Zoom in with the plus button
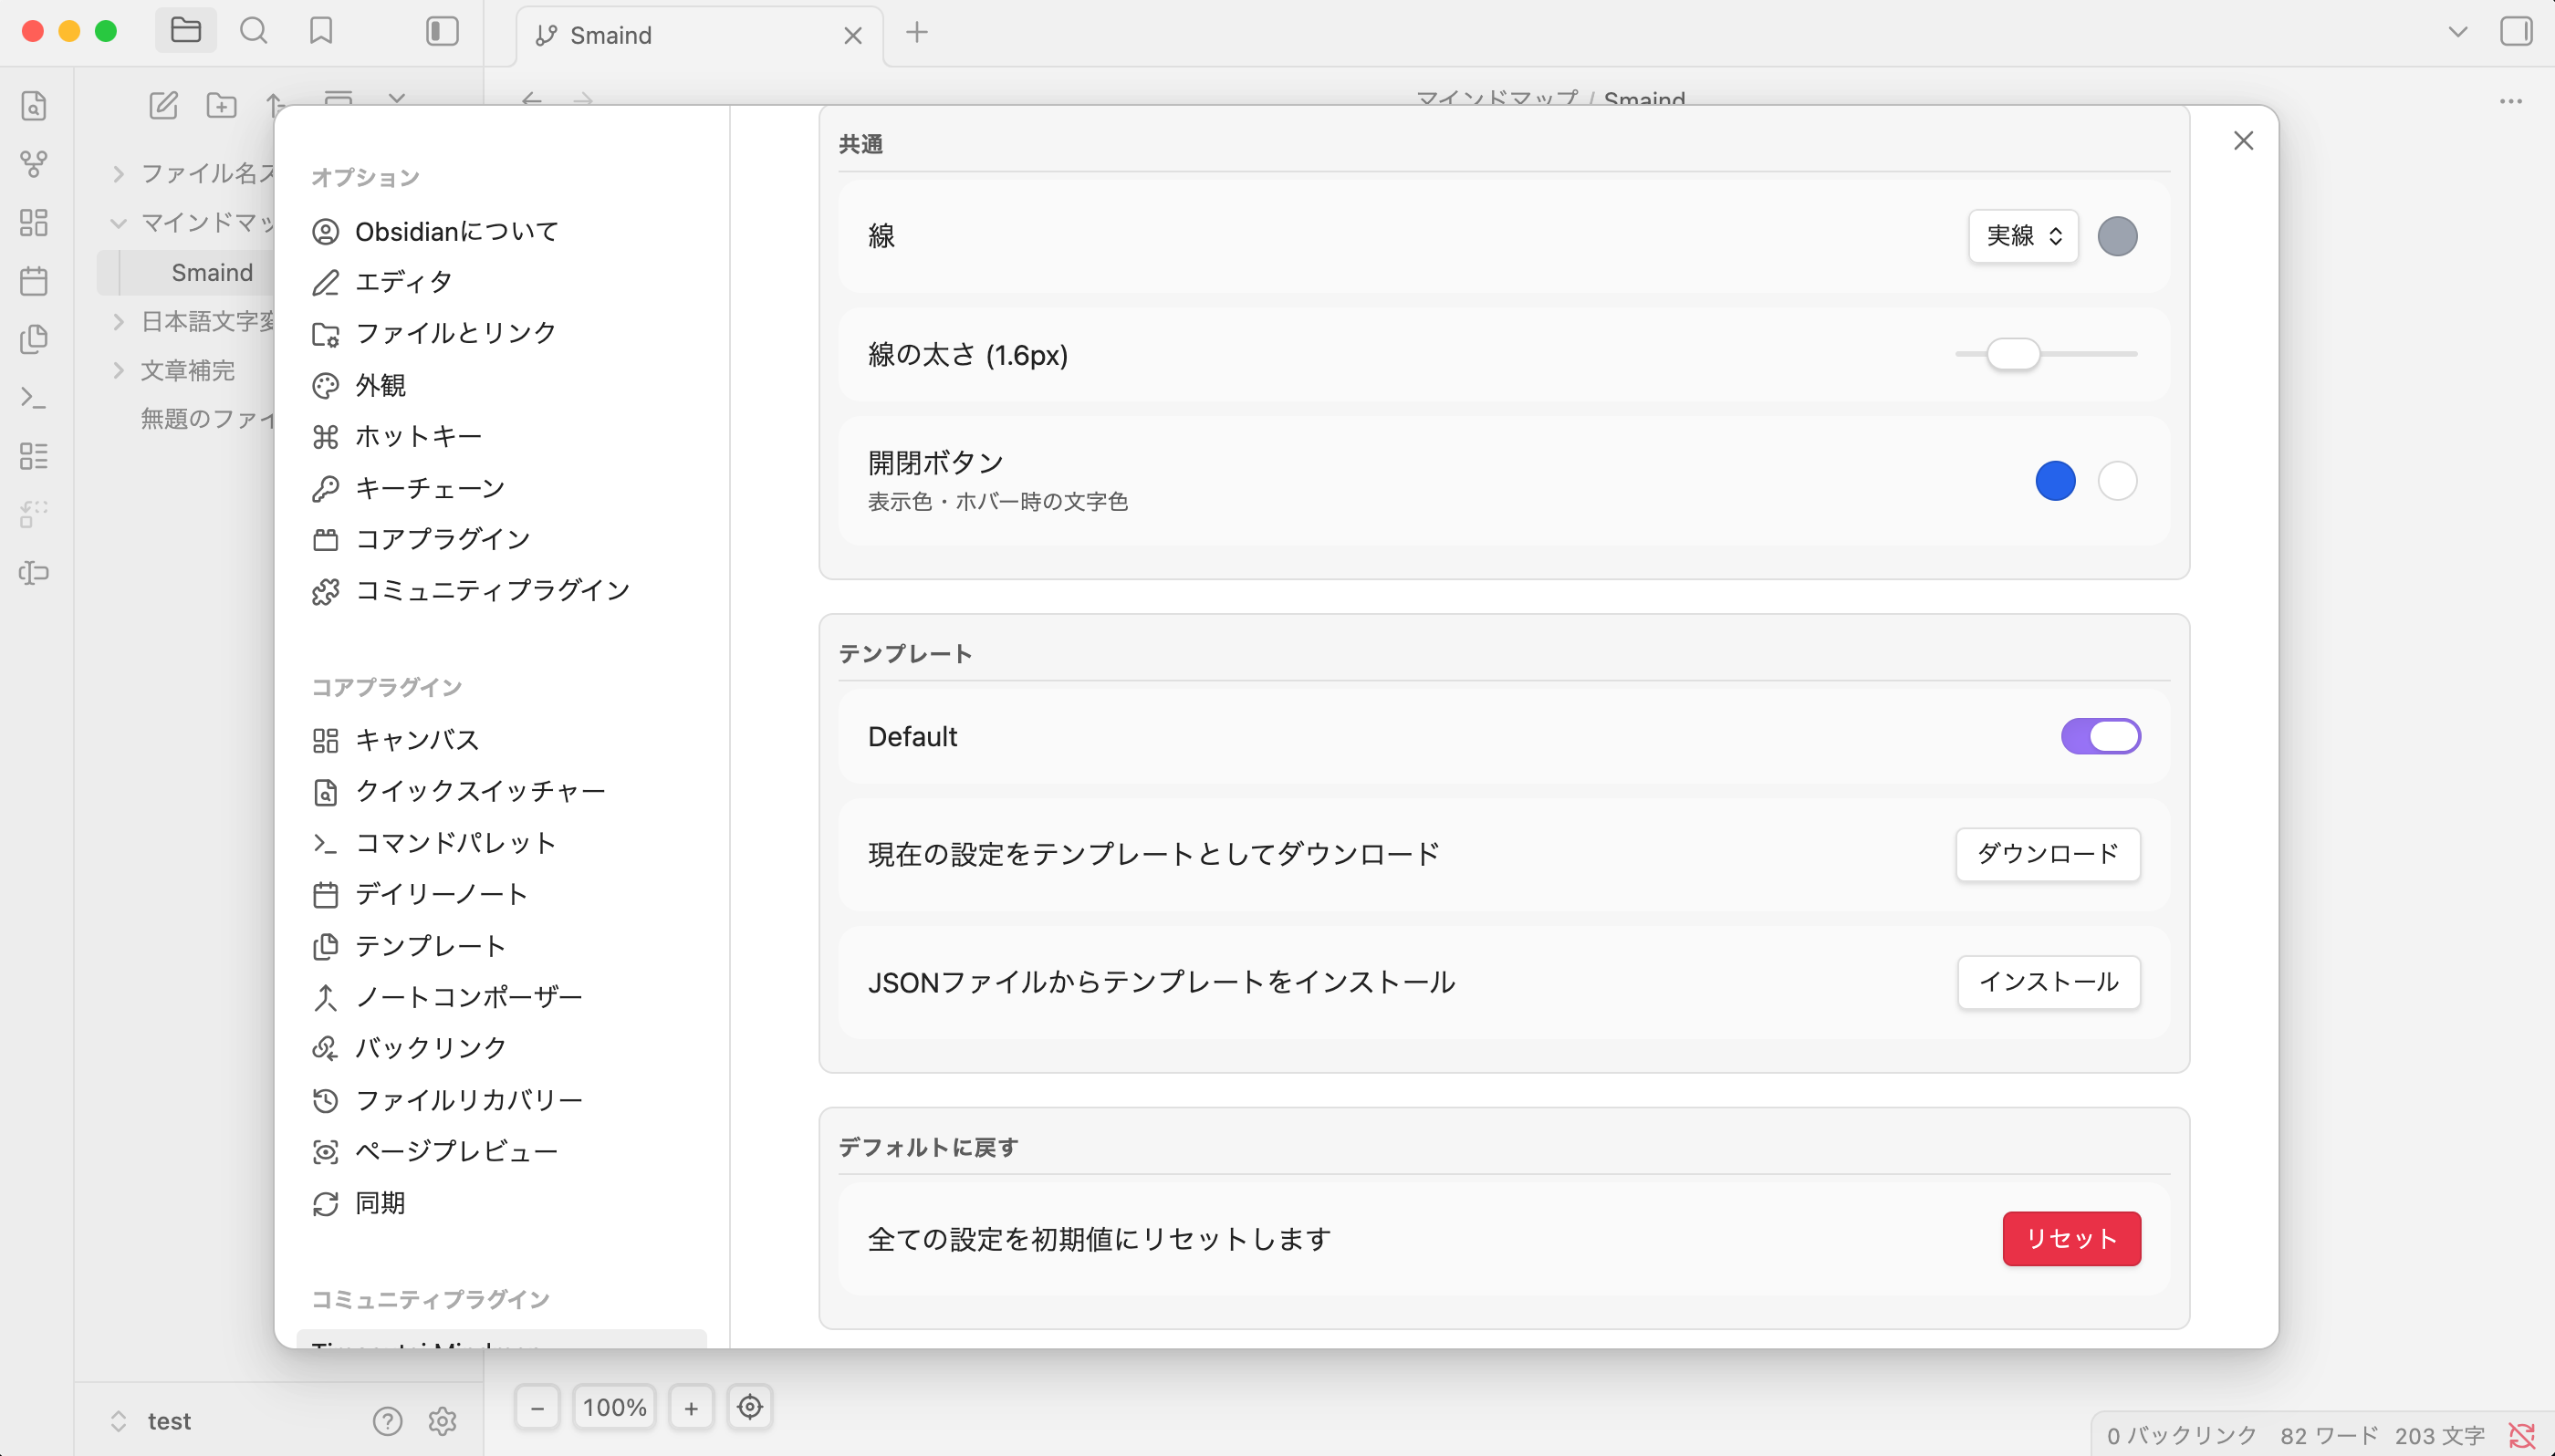 [x=691, y=1408]
